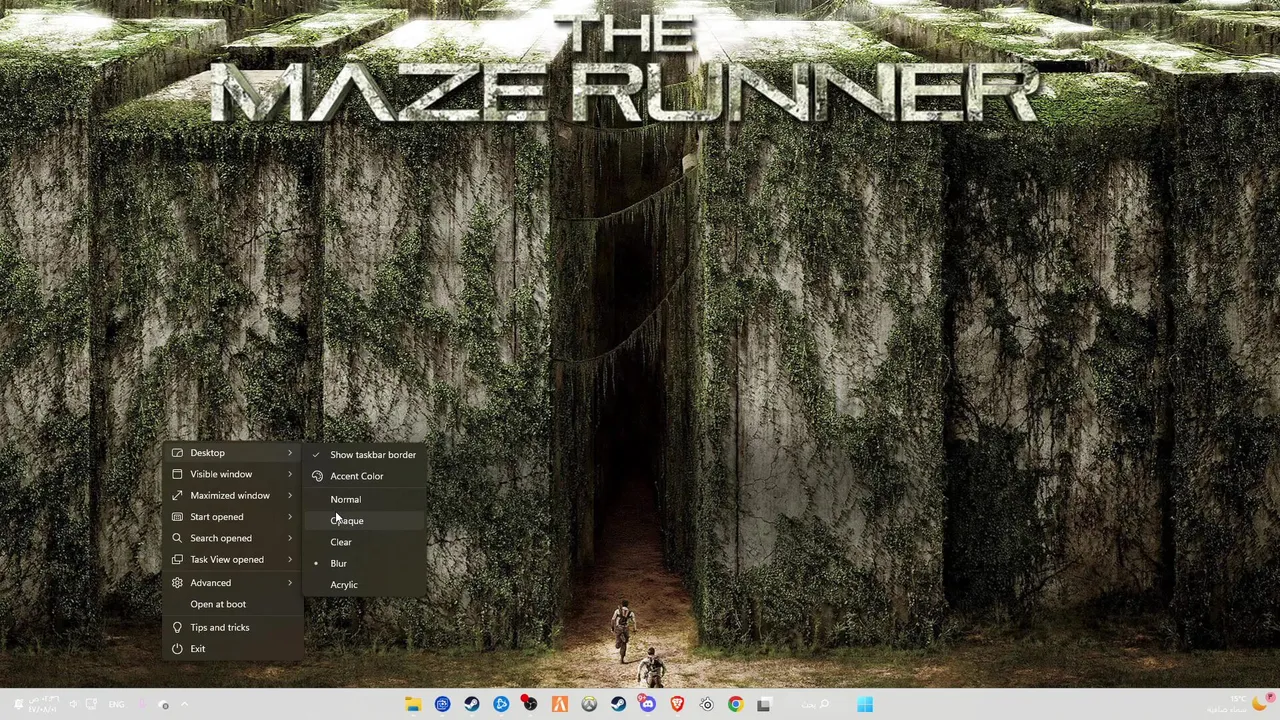Expand Search opened options
Screen dimensions: 1280x720
click(x=234, y=538)
